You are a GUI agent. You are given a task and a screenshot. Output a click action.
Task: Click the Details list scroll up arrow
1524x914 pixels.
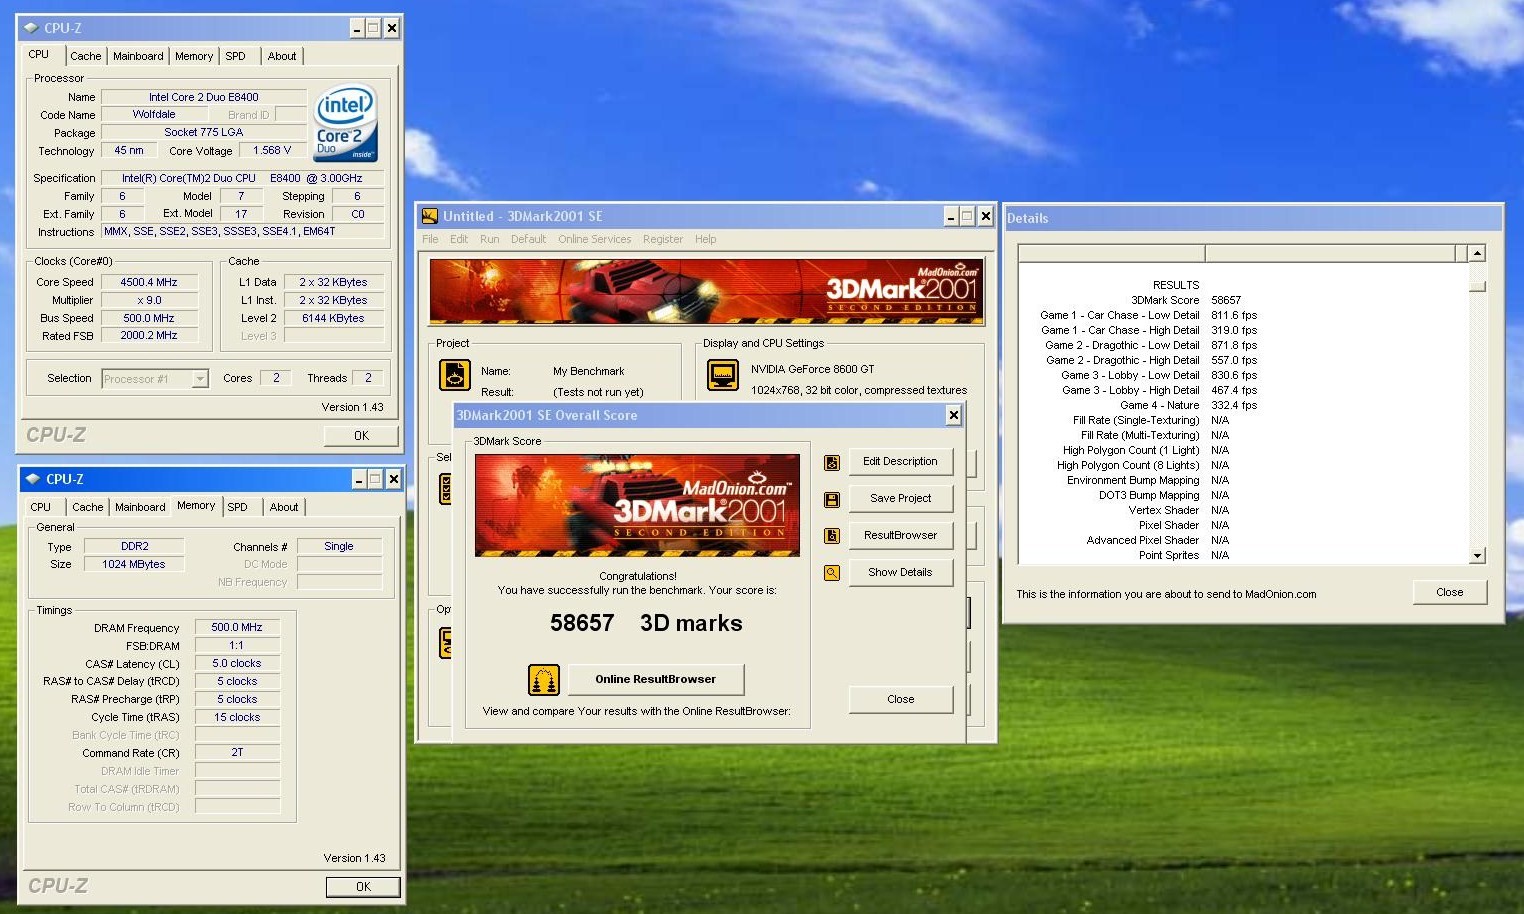coord(1477,253)
